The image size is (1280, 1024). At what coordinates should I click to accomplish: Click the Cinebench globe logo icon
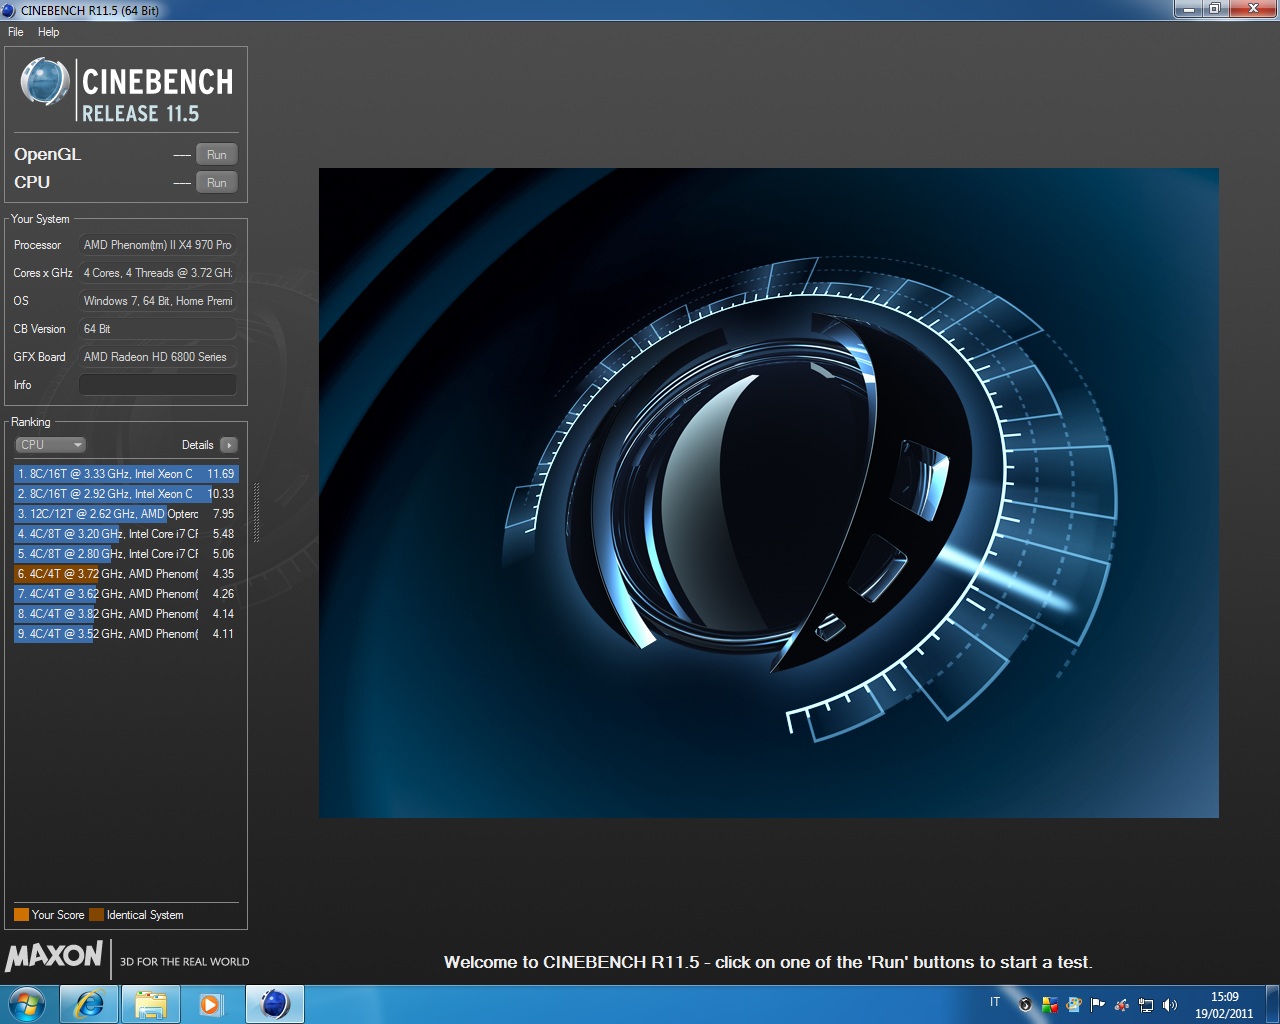click(45, 82)
